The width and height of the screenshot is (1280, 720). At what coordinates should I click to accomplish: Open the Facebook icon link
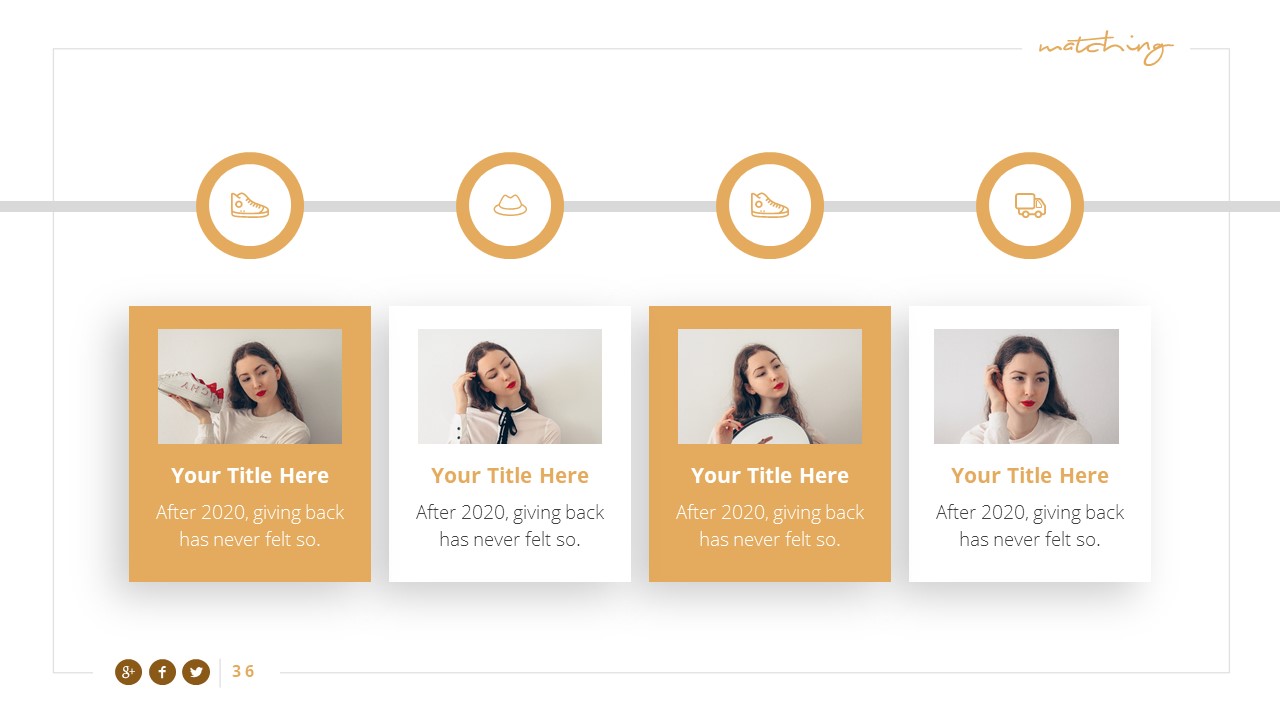[x=162, y=672]
